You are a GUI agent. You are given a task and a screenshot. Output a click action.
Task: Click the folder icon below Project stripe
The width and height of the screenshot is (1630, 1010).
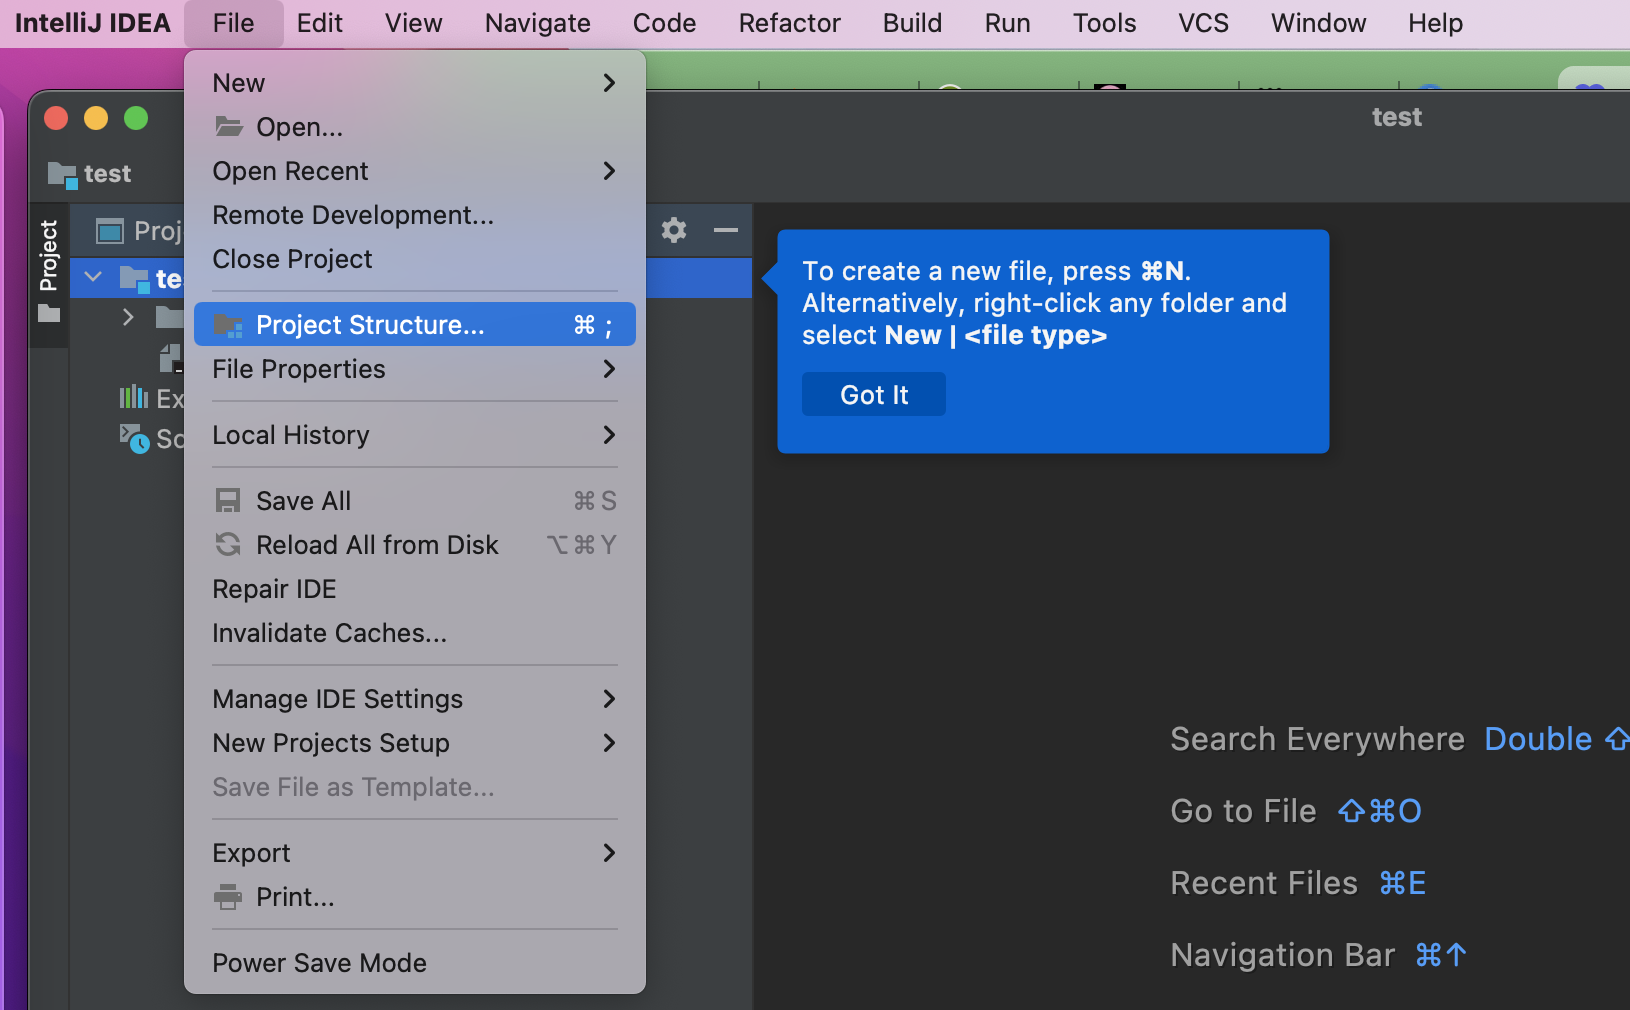[x=49, y=314]
